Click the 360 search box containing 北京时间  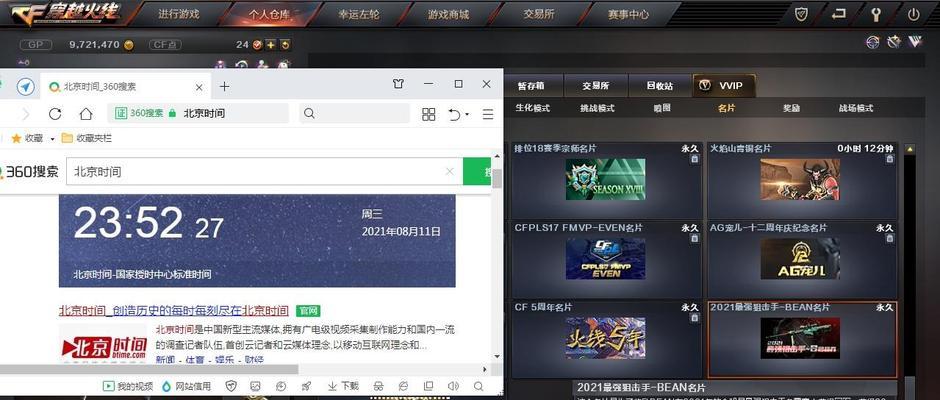264,172
